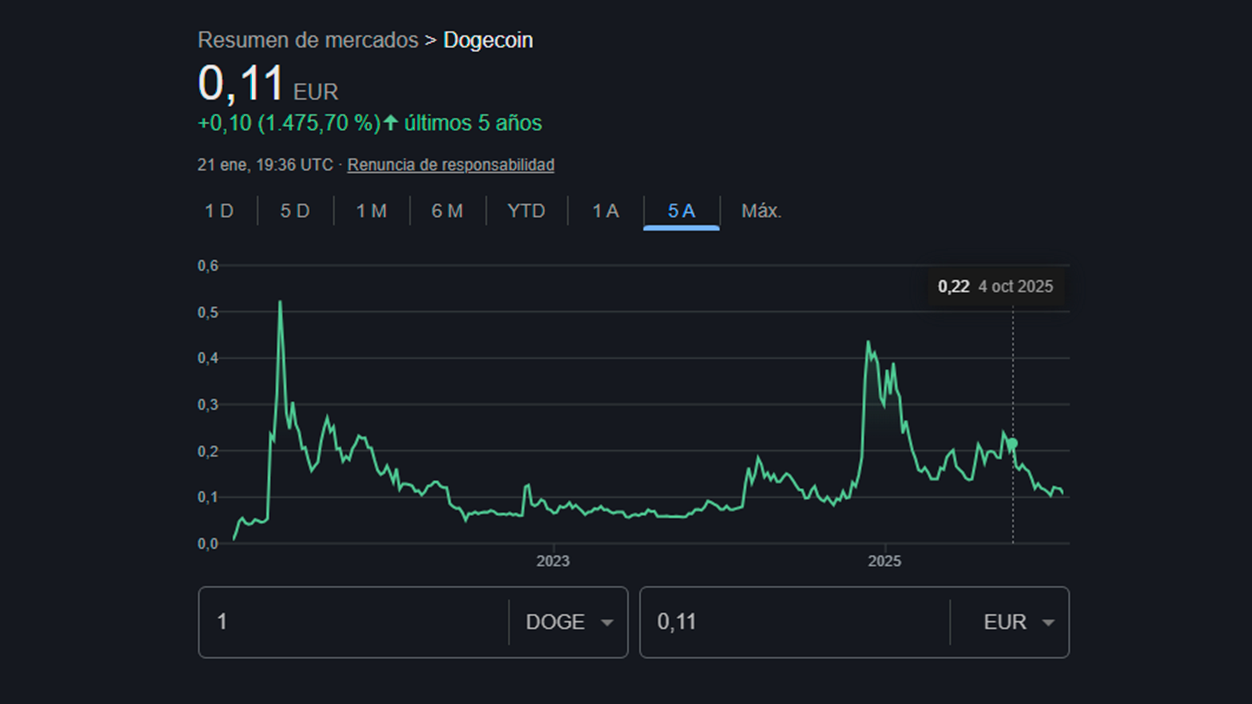Click the green upward arrow gain indicator

tap(391, 122)
